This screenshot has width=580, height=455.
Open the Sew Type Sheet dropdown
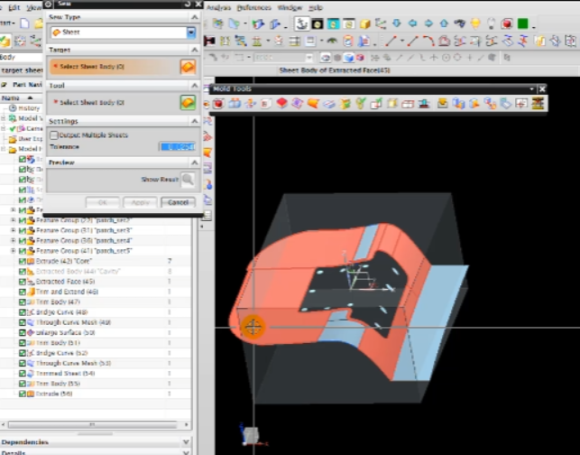tap(191, 33)
